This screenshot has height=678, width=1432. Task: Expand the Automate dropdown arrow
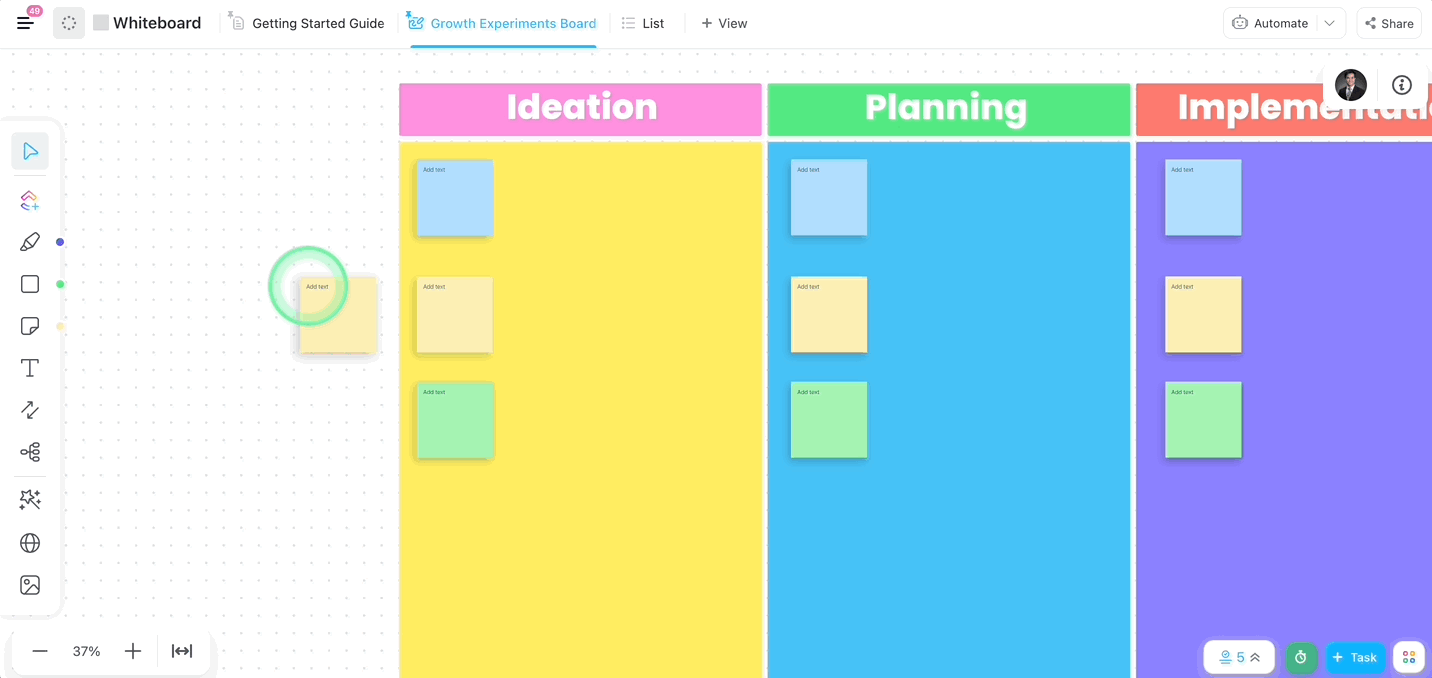tap(1329, 23)
